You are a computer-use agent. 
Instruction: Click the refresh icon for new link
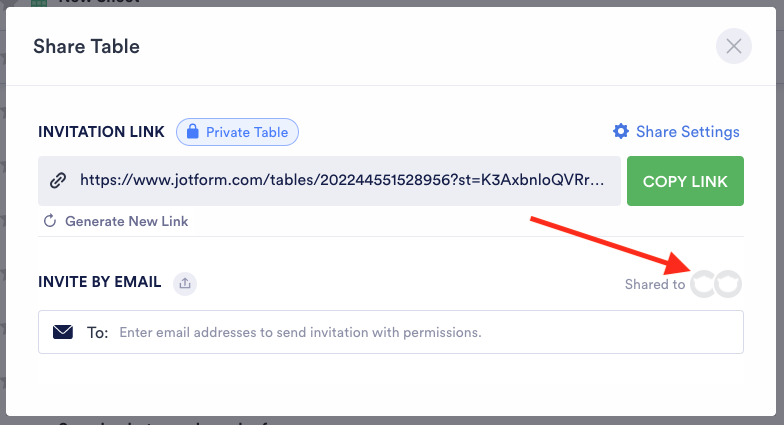[50, 221]
